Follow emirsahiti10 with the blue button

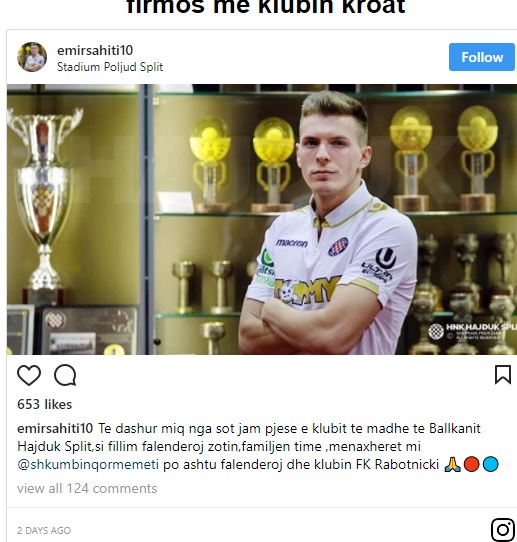point(482,57)
